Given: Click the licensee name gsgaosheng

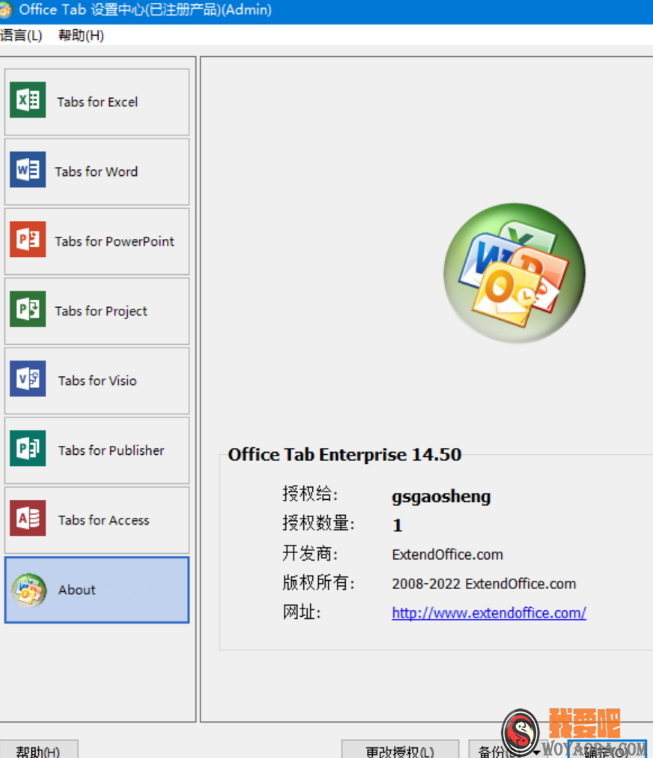Looking at the screenshot, I should [441, 496].
